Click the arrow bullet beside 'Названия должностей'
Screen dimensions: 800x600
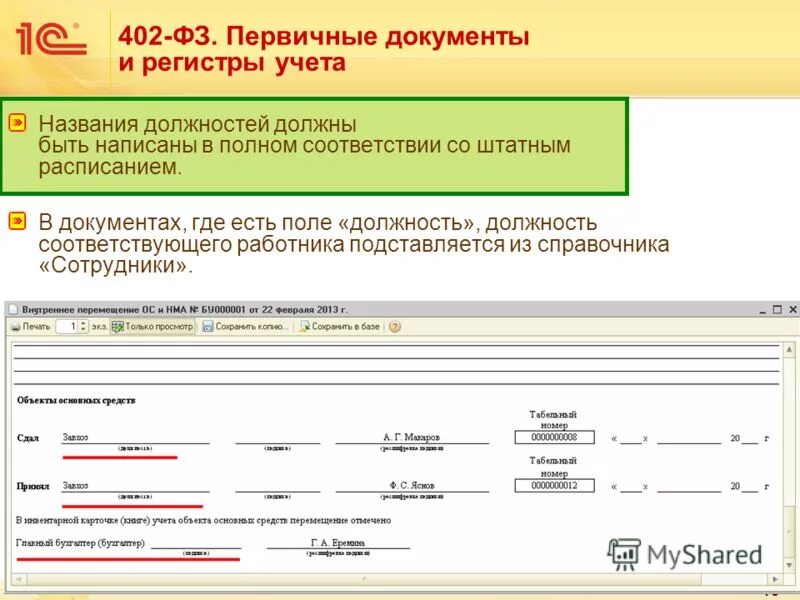coord(17,122)
